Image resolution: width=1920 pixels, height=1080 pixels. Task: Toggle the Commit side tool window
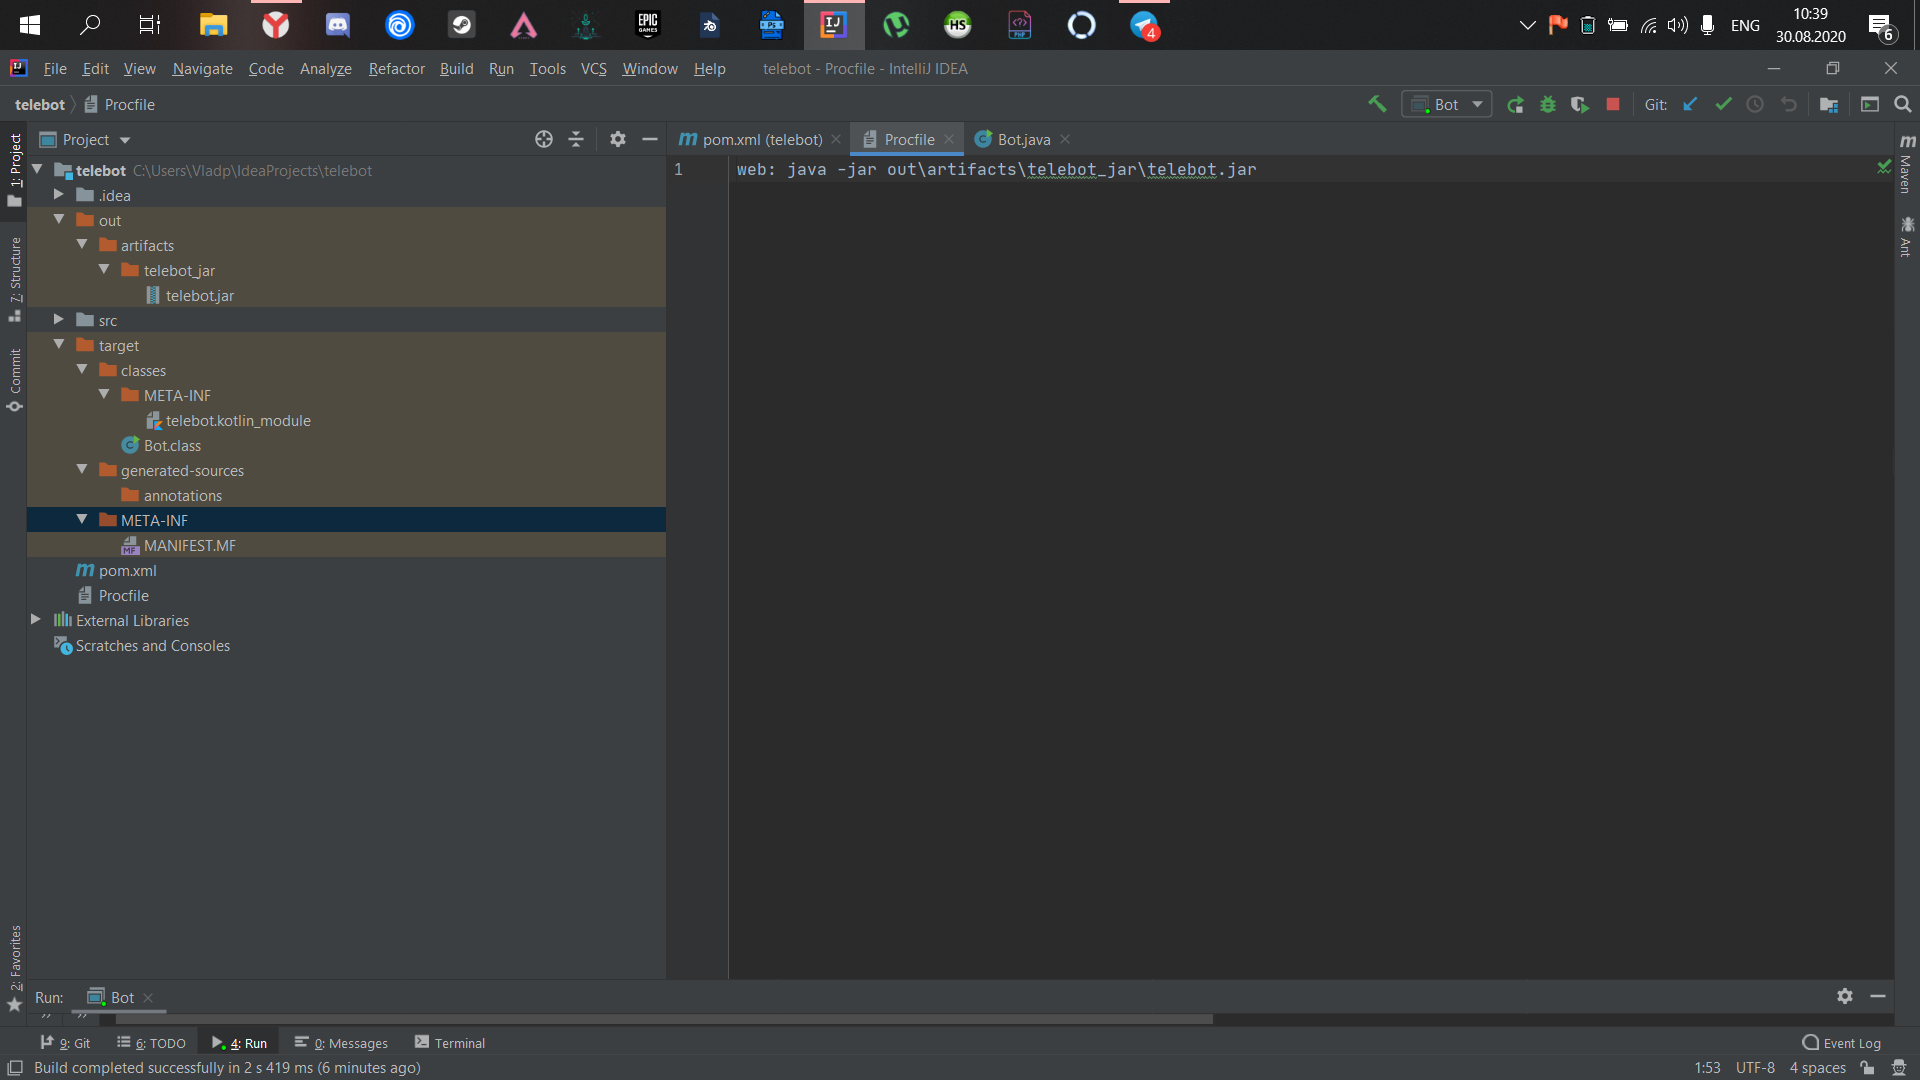tap(14, 379)
